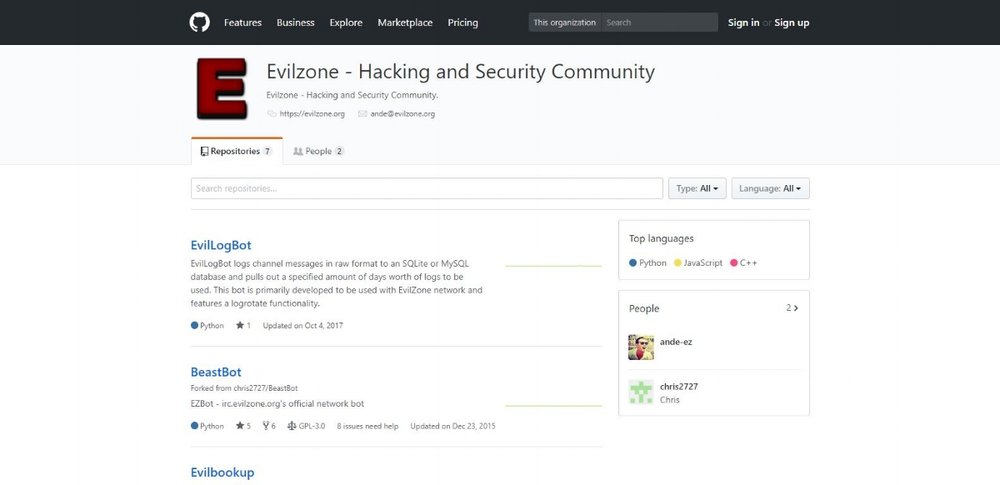Screen dimensions: 1000x485
Task: Click the GitHub octocat logo
Action: [200, 22]
